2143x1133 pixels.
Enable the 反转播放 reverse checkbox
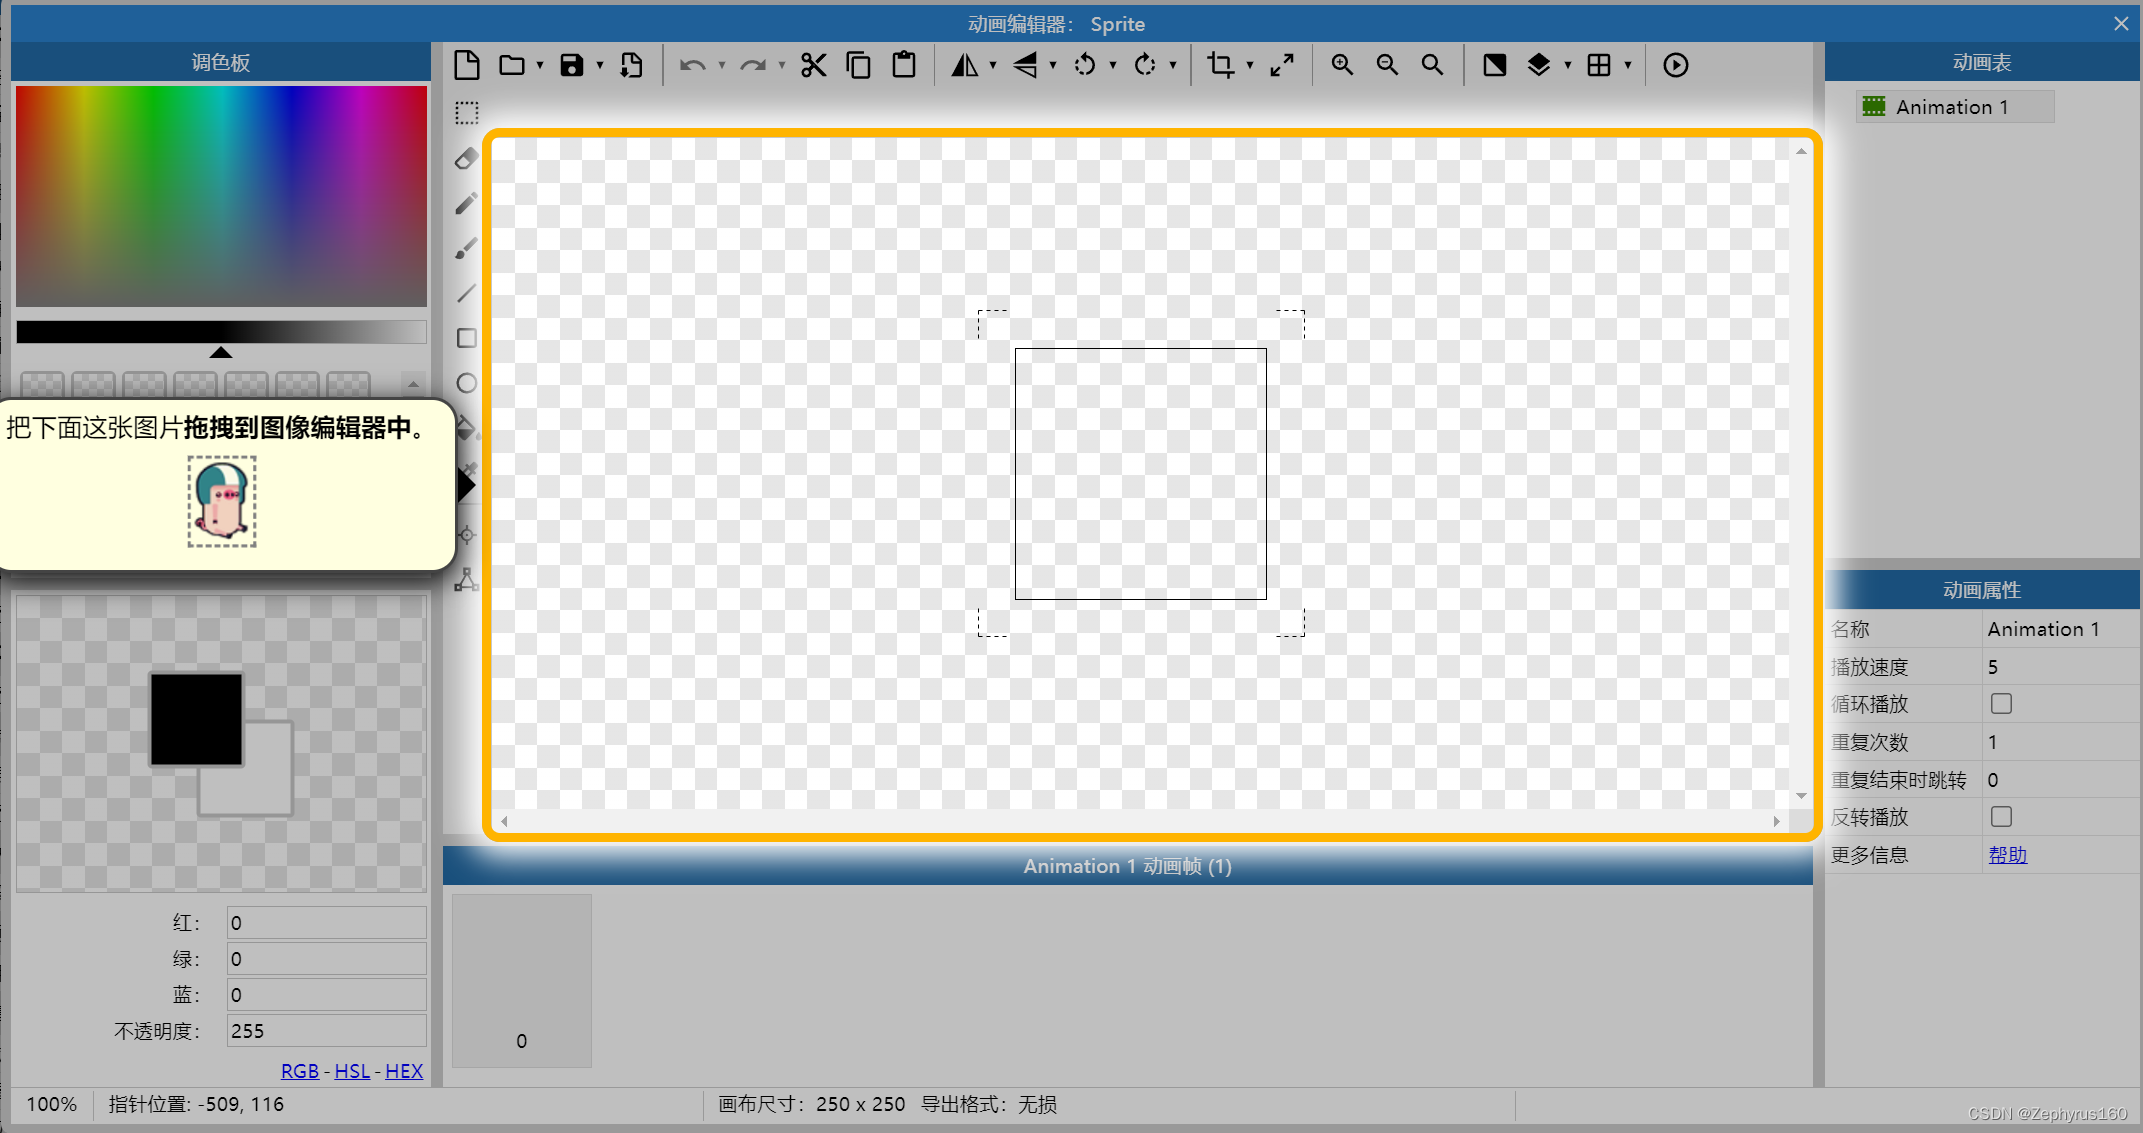click(x=2001, y=817)
